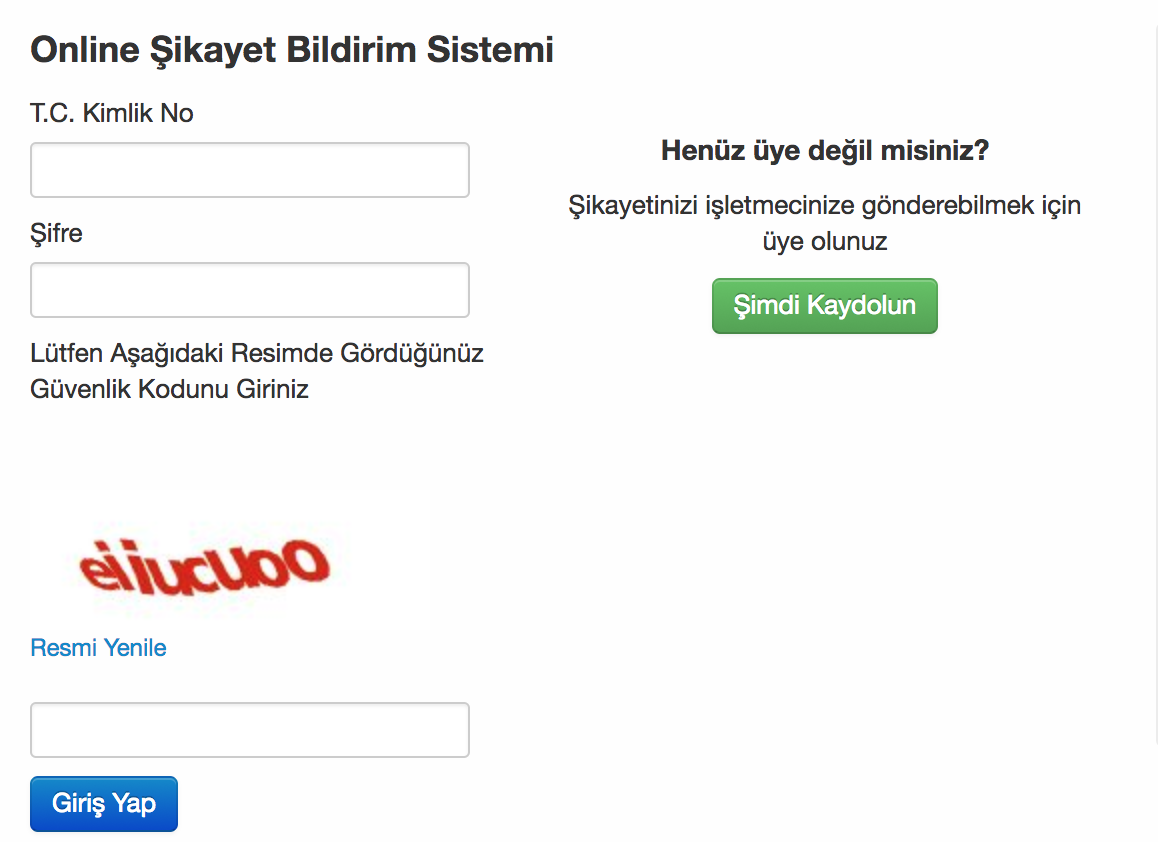Click the Henüz üye değil misiniz? heading
Screen dimensions: 1158x842
pos(825,151)
